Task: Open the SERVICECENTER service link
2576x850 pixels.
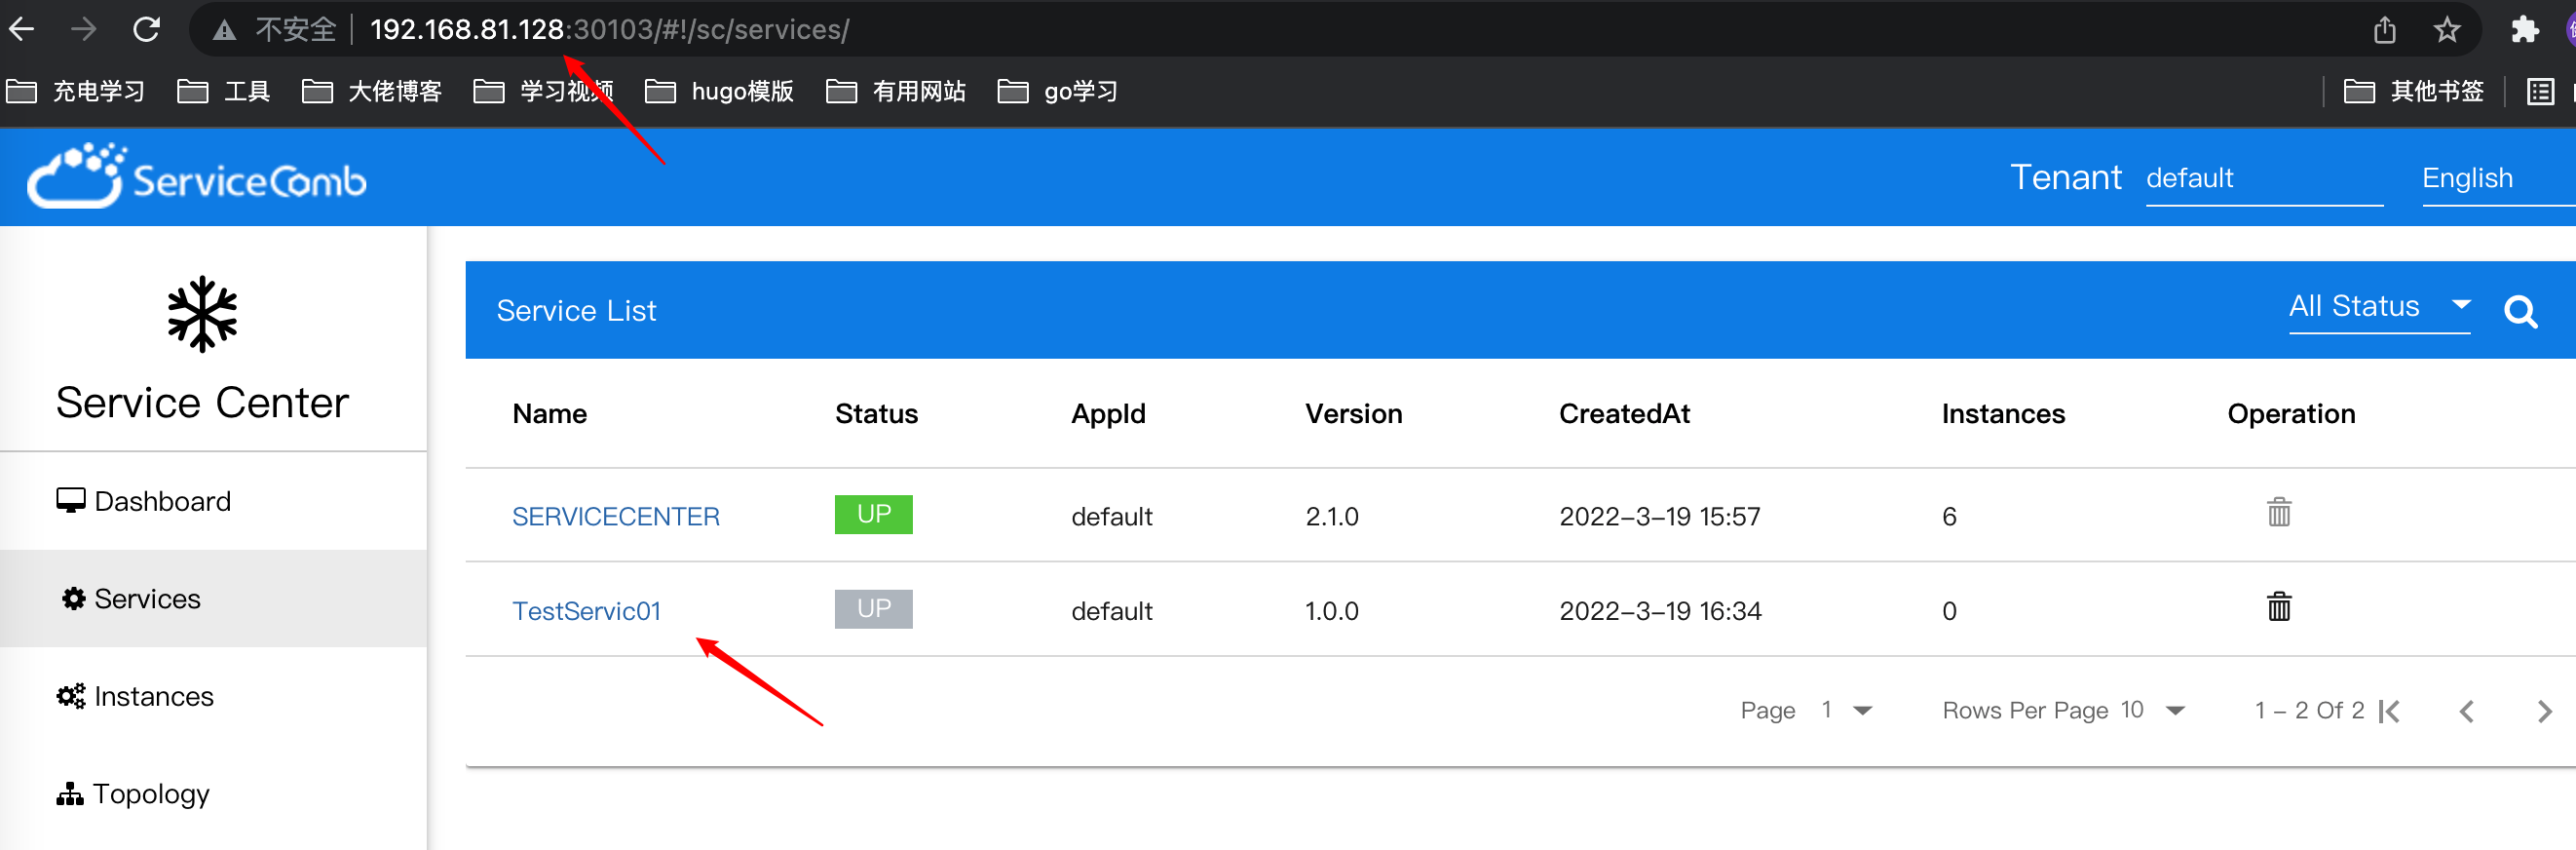Action: click(x=616, y=517)
